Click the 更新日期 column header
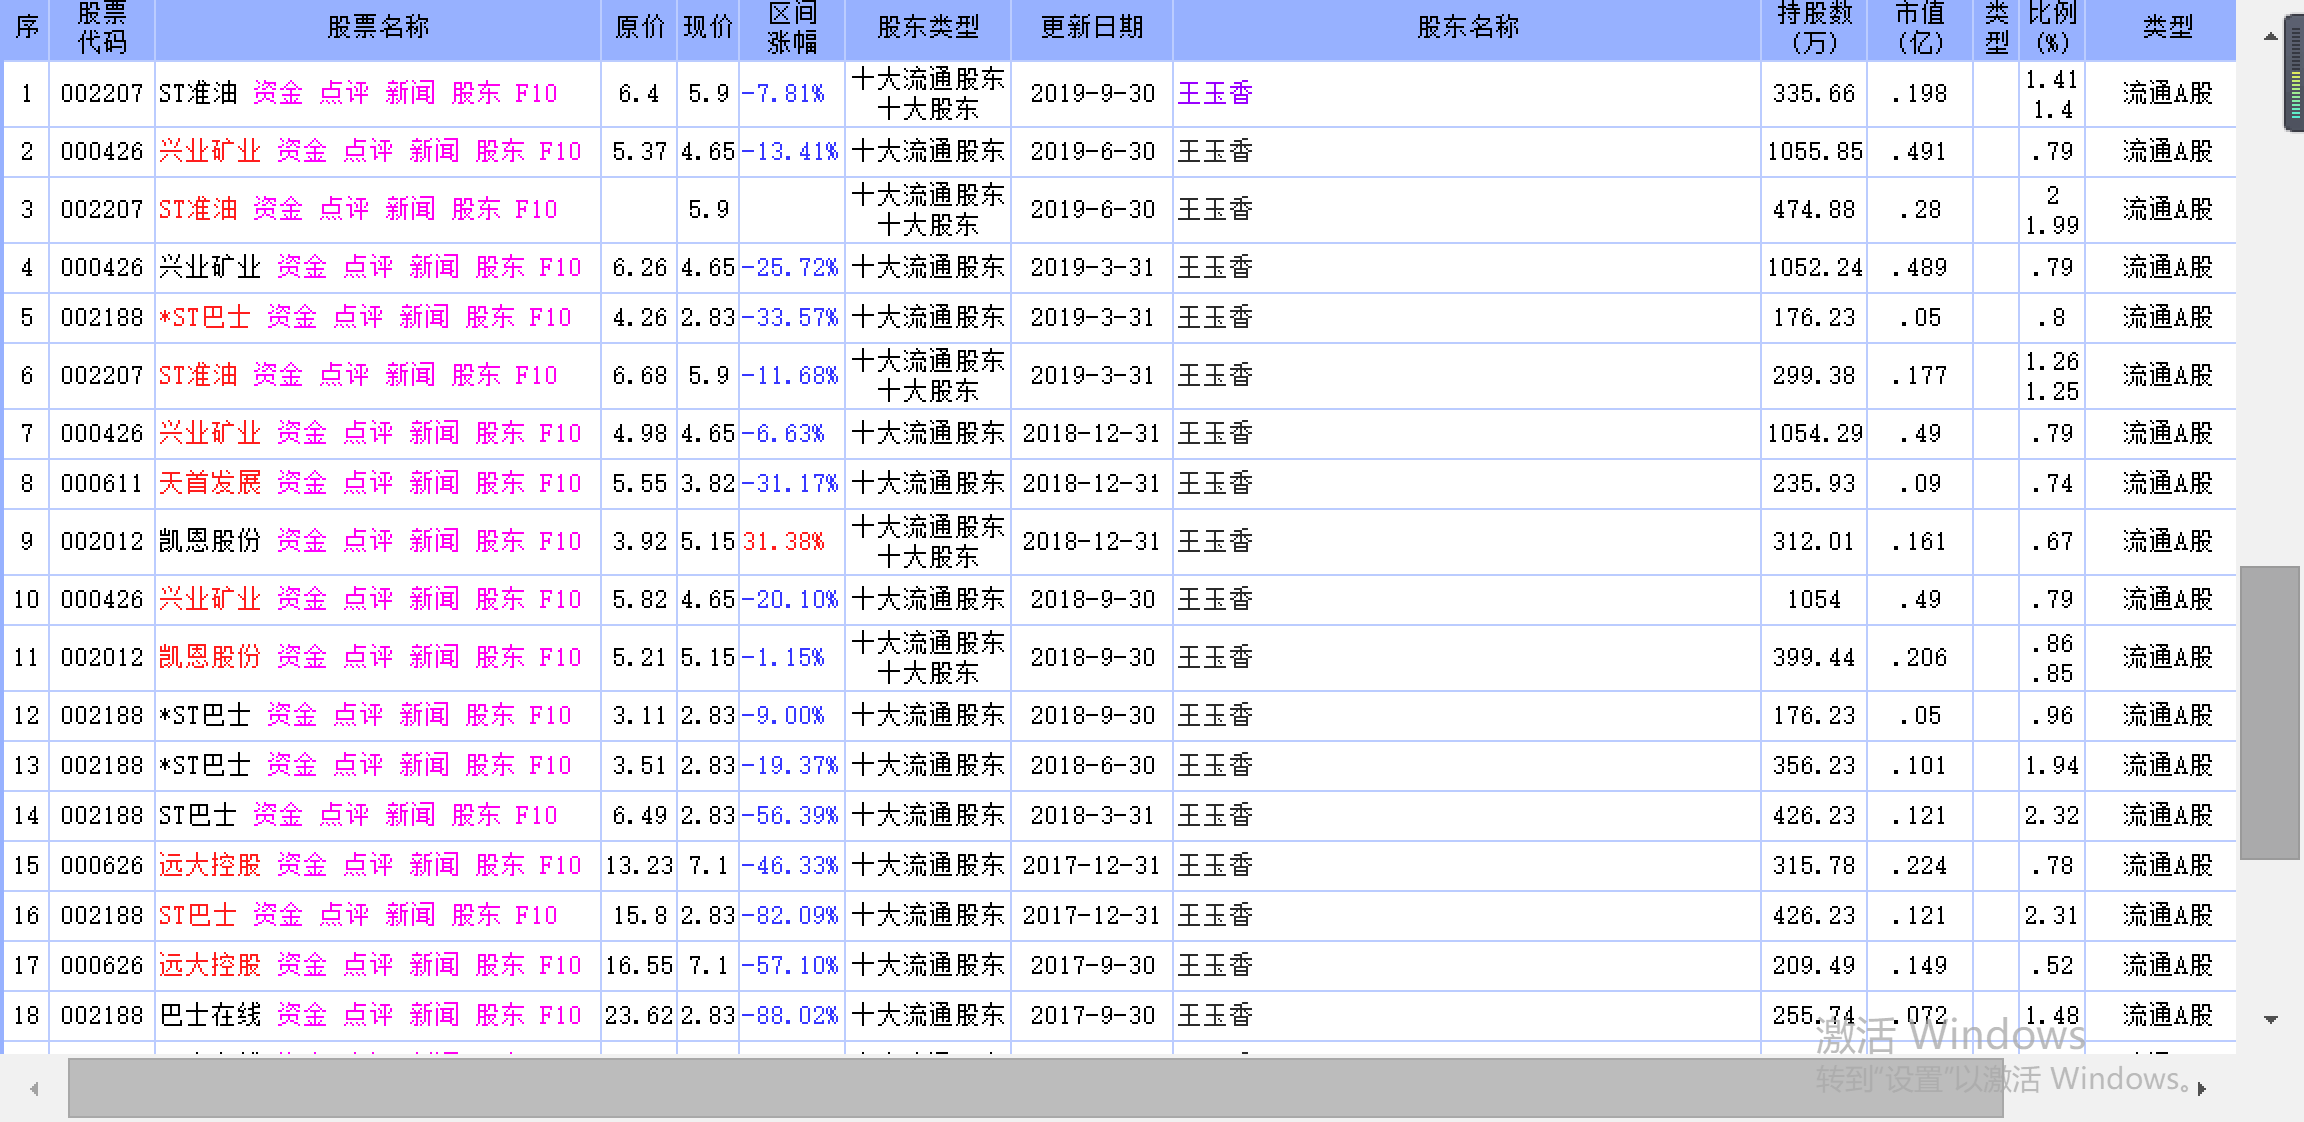 click(1091, 28)
